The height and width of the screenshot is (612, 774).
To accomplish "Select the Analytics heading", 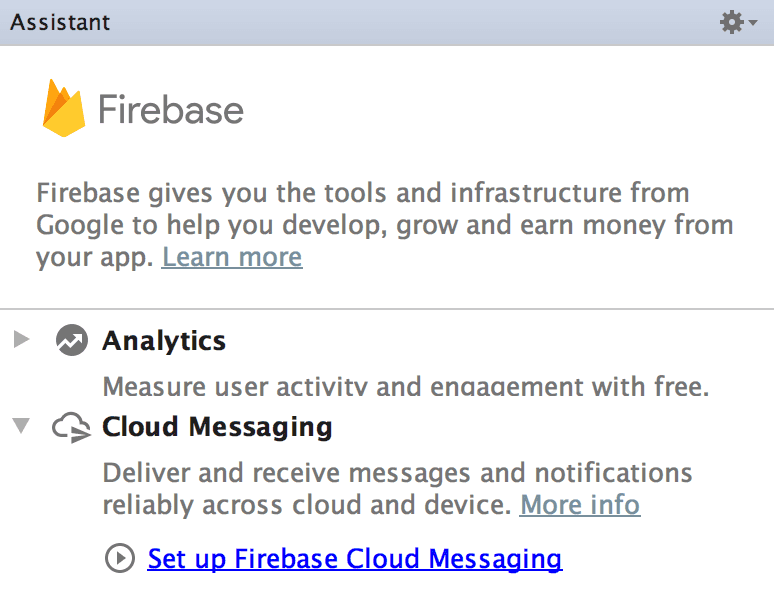I will pyautogui.click(x=164, y=341).
